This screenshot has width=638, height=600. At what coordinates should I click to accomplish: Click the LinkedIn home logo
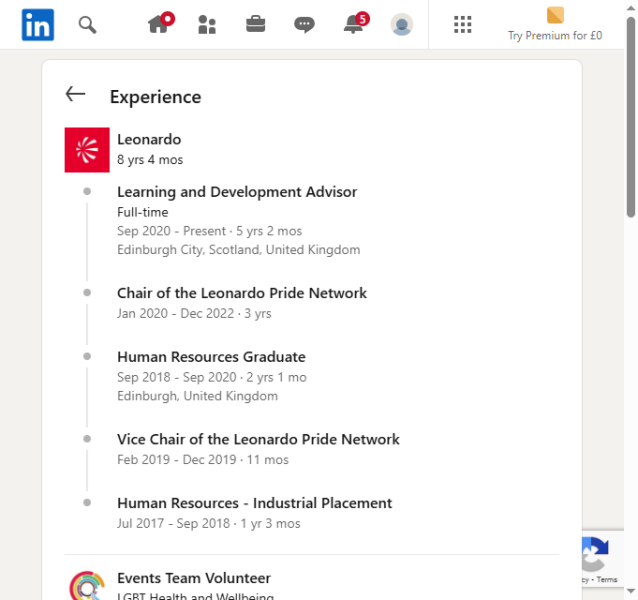(38, 25)
